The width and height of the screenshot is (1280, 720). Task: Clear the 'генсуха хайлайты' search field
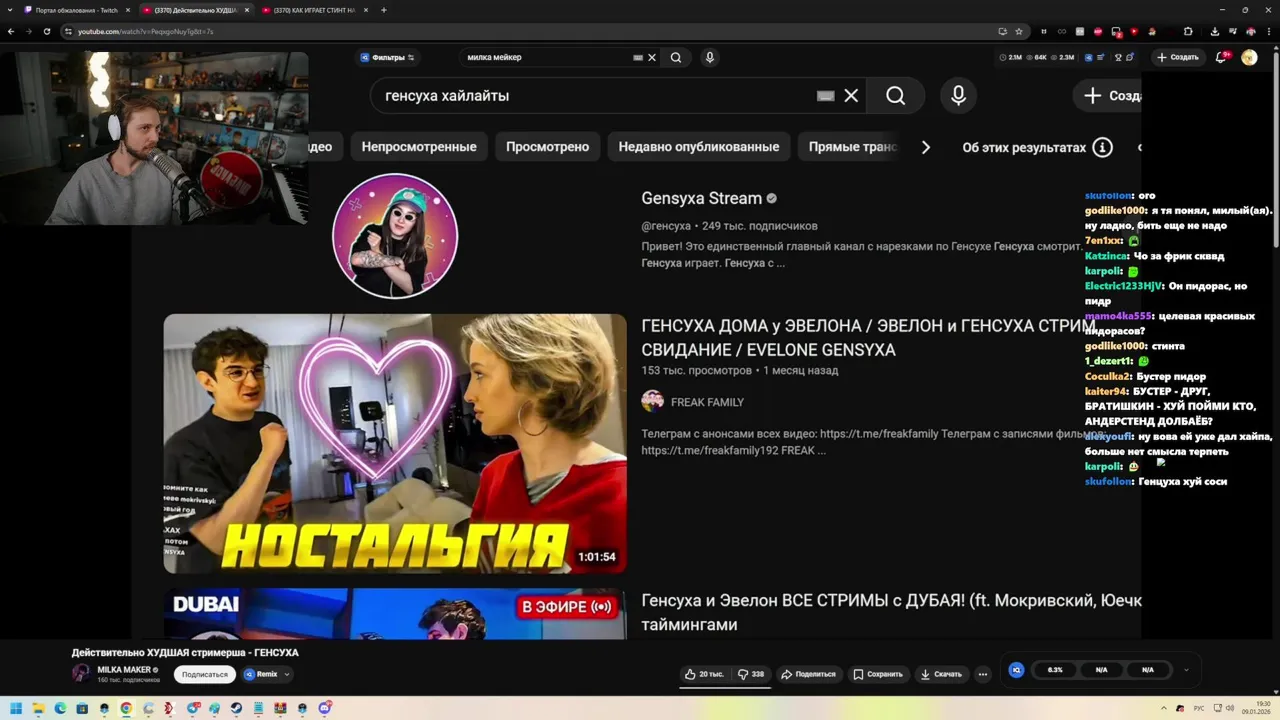click(x=851, y=96)
